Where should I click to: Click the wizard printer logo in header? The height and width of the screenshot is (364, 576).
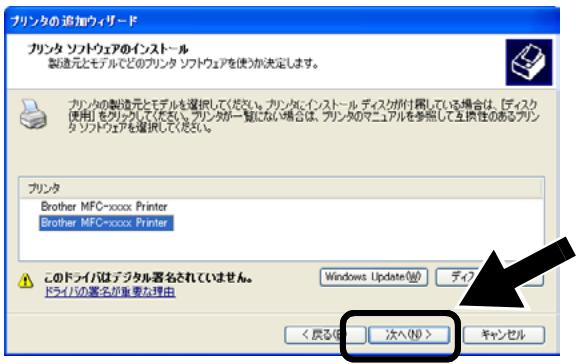point(529,62)
